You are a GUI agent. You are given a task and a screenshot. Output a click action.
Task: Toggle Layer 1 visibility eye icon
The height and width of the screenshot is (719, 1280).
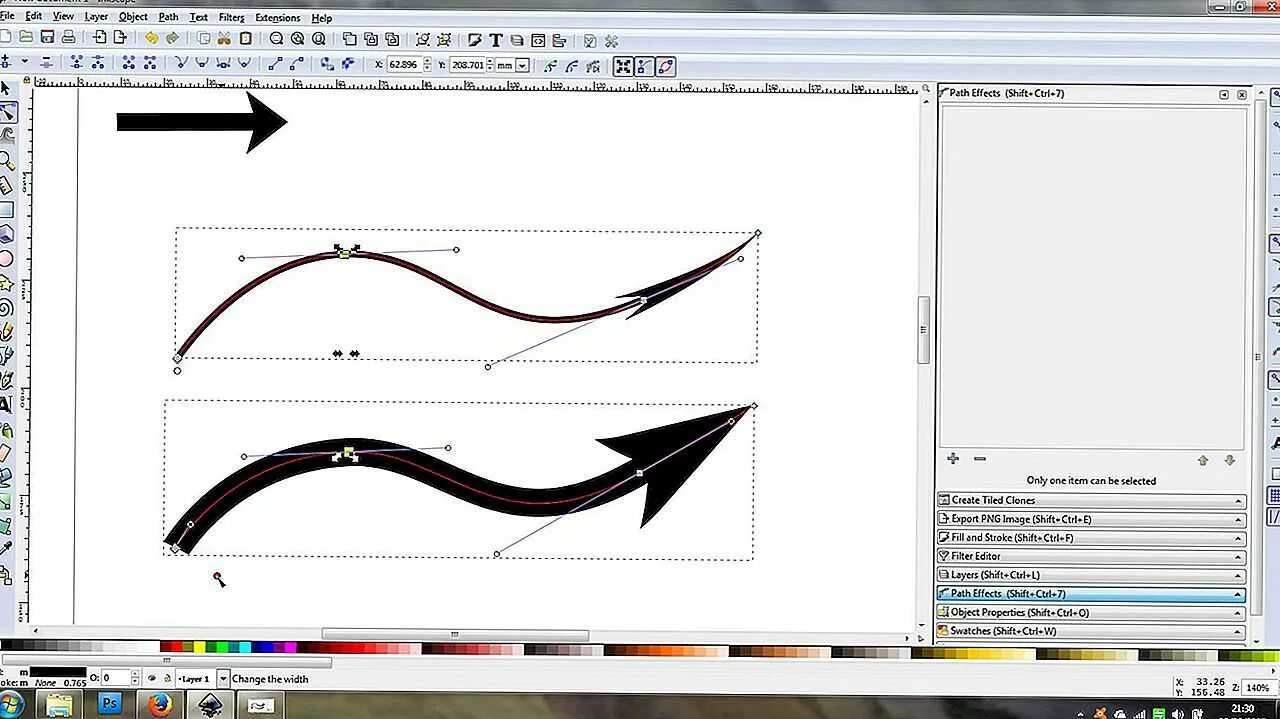(x=152, y=678)
